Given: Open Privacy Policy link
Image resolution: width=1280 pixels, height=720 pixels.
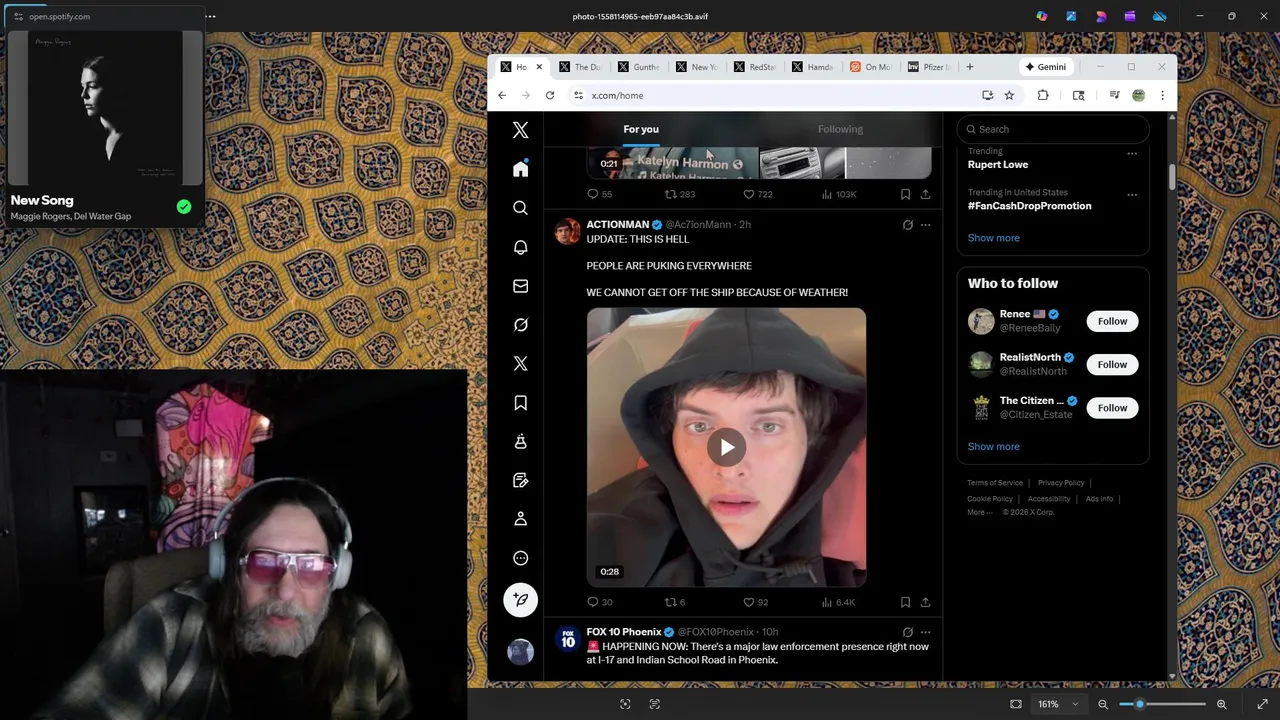Looking at the screenshot, I should point(1061,483).
